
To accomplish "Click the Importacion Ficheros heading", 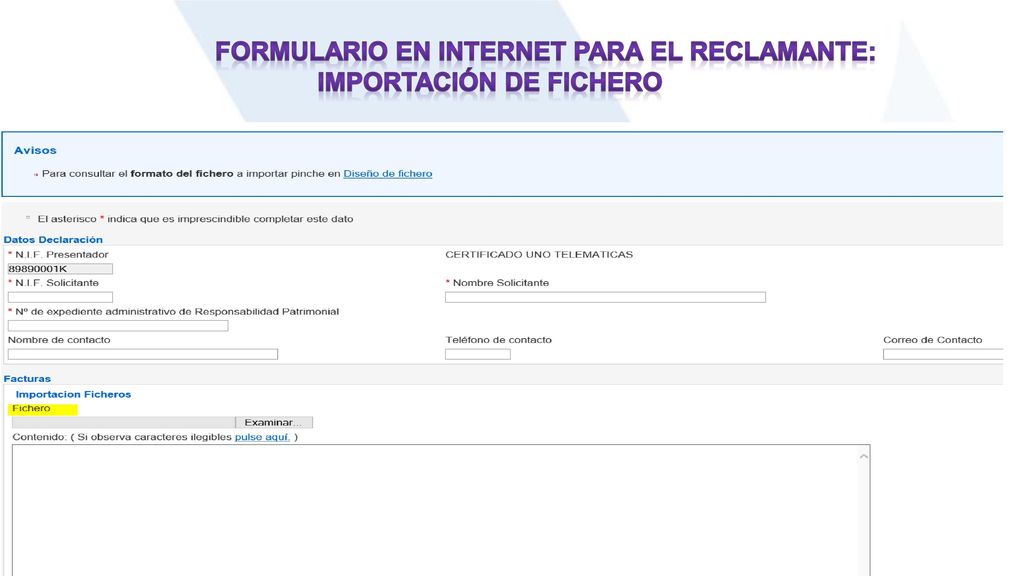I will click(73, 394).
